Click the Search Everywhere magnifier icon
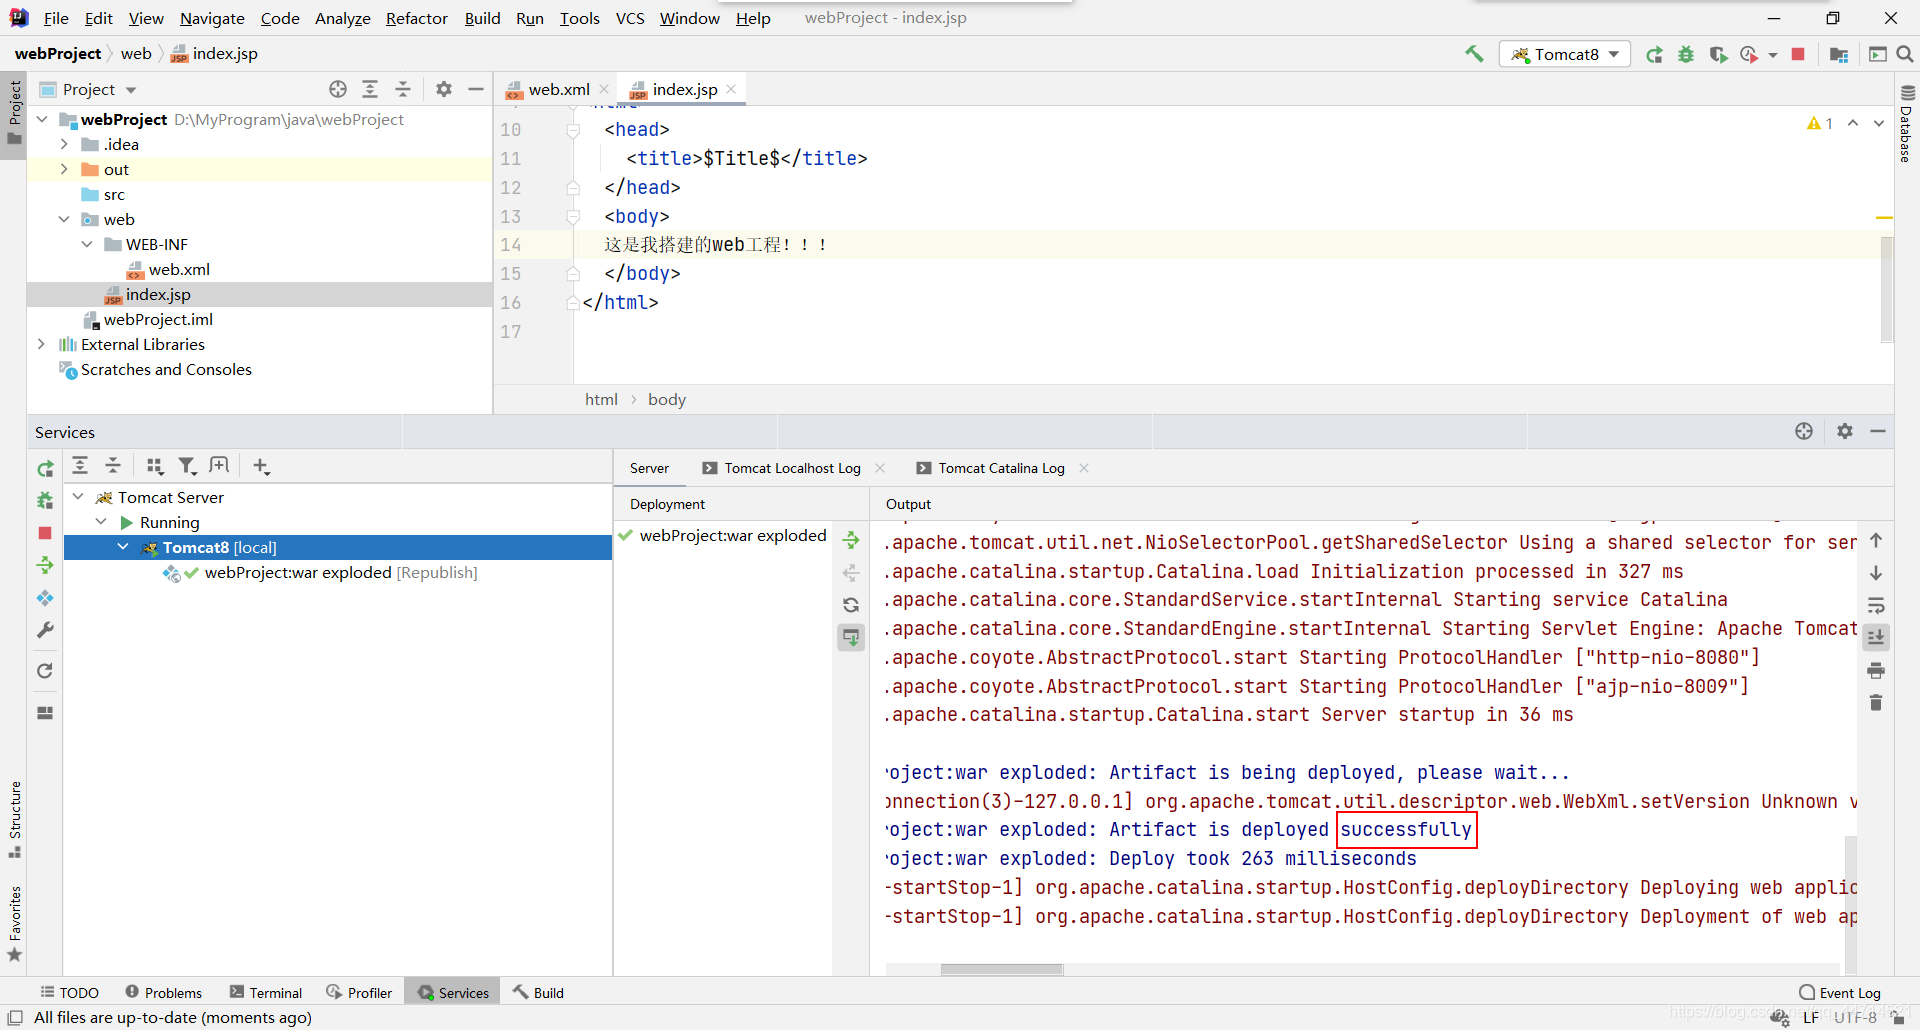 [x=1905, y=54]
